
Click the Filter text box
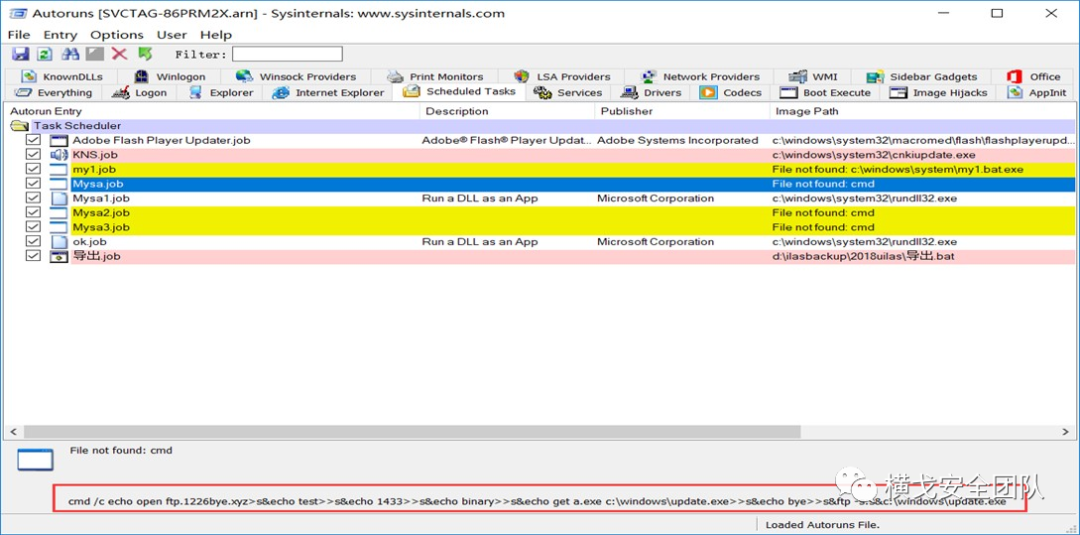tap(287, 54)
